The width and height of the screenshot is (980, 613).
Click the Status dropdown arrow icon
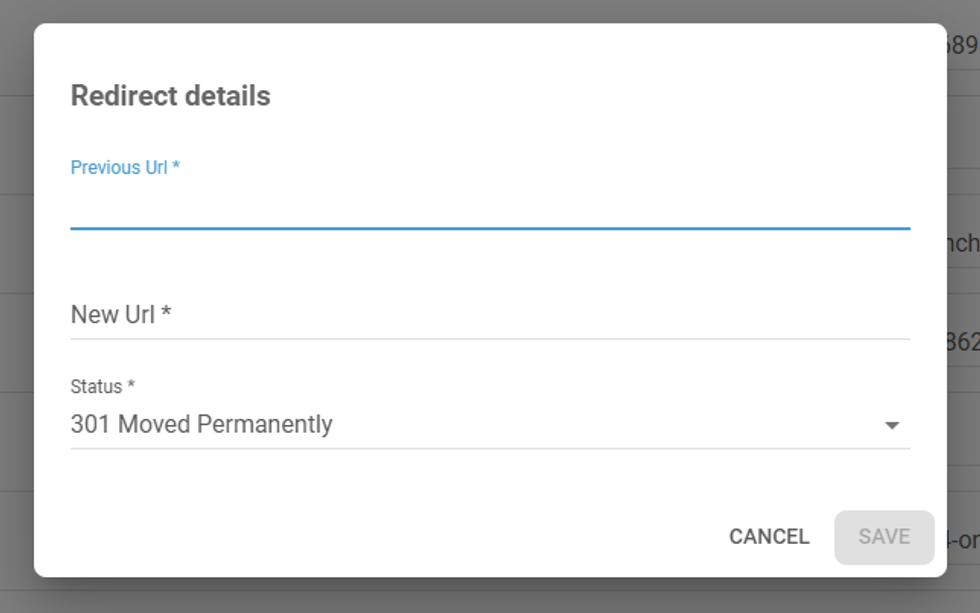pyautogui.click(x=891, y=426)
